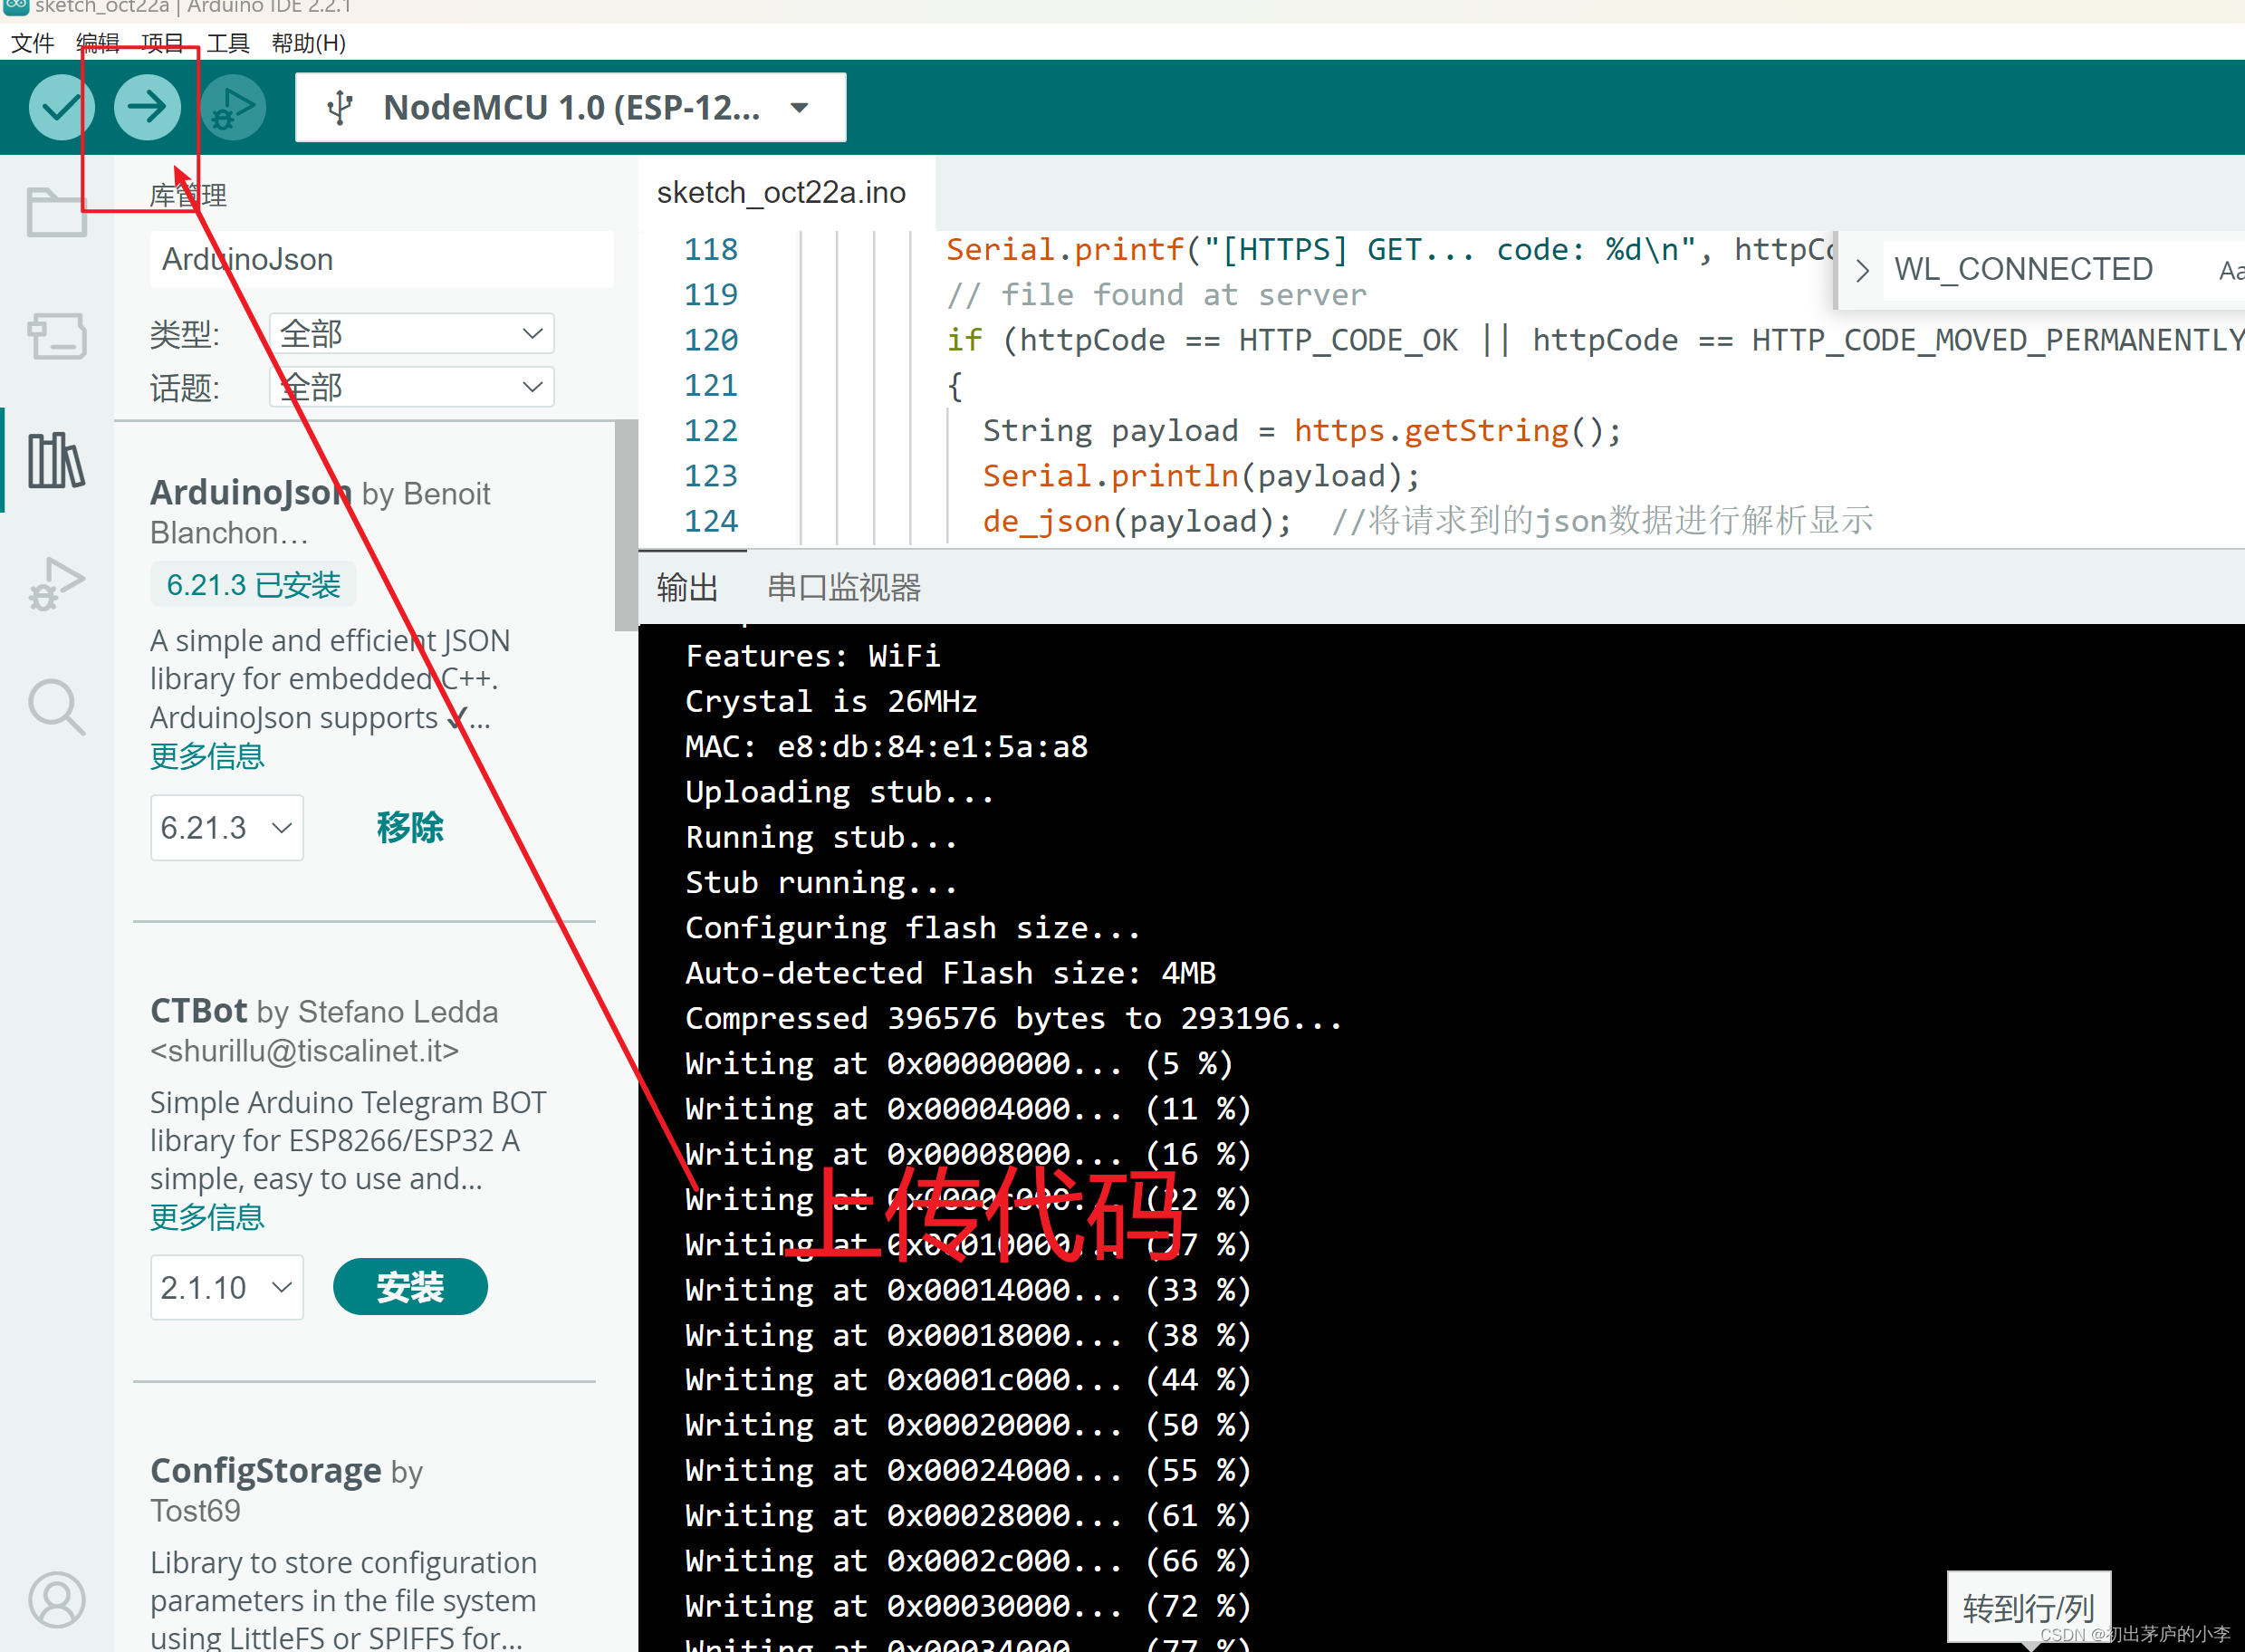Open the Boards Manager sidebar icon
Viewport: 2245px width, 1652px height.
pos(57,336)
